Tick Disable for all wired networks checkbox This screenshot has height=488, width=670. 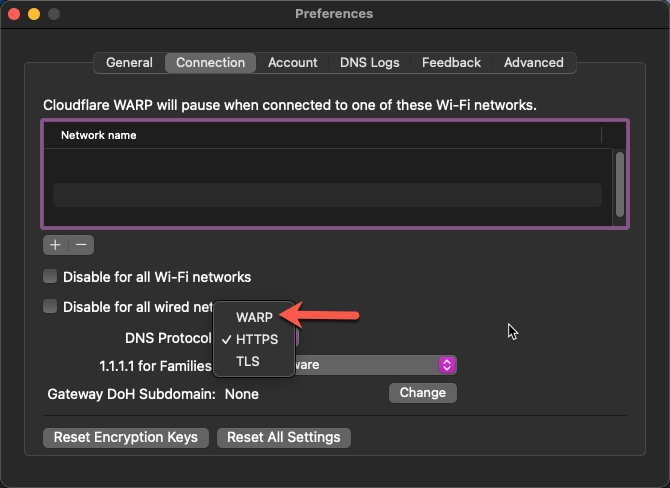point(50,306)
